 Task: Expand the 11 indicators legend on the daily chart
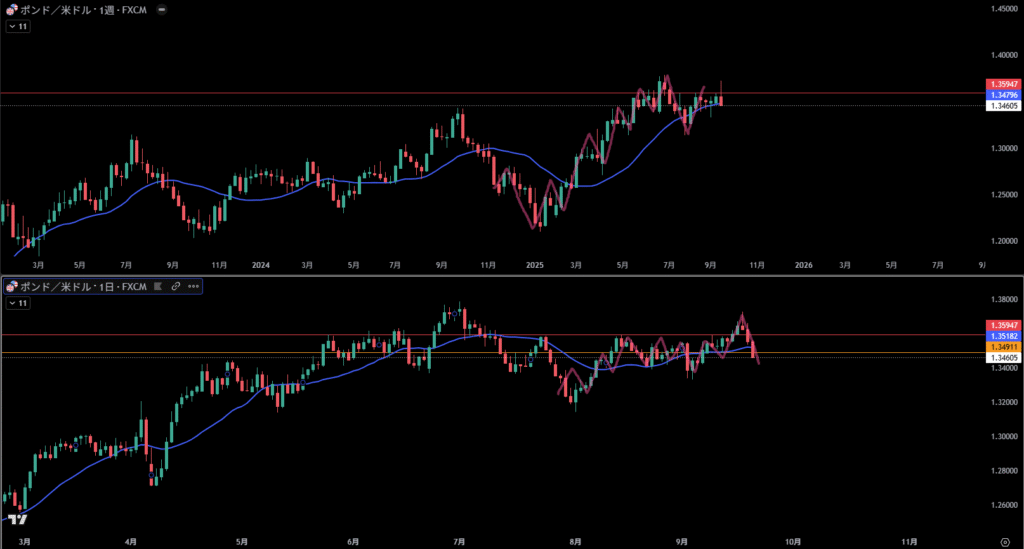[18, 302]
